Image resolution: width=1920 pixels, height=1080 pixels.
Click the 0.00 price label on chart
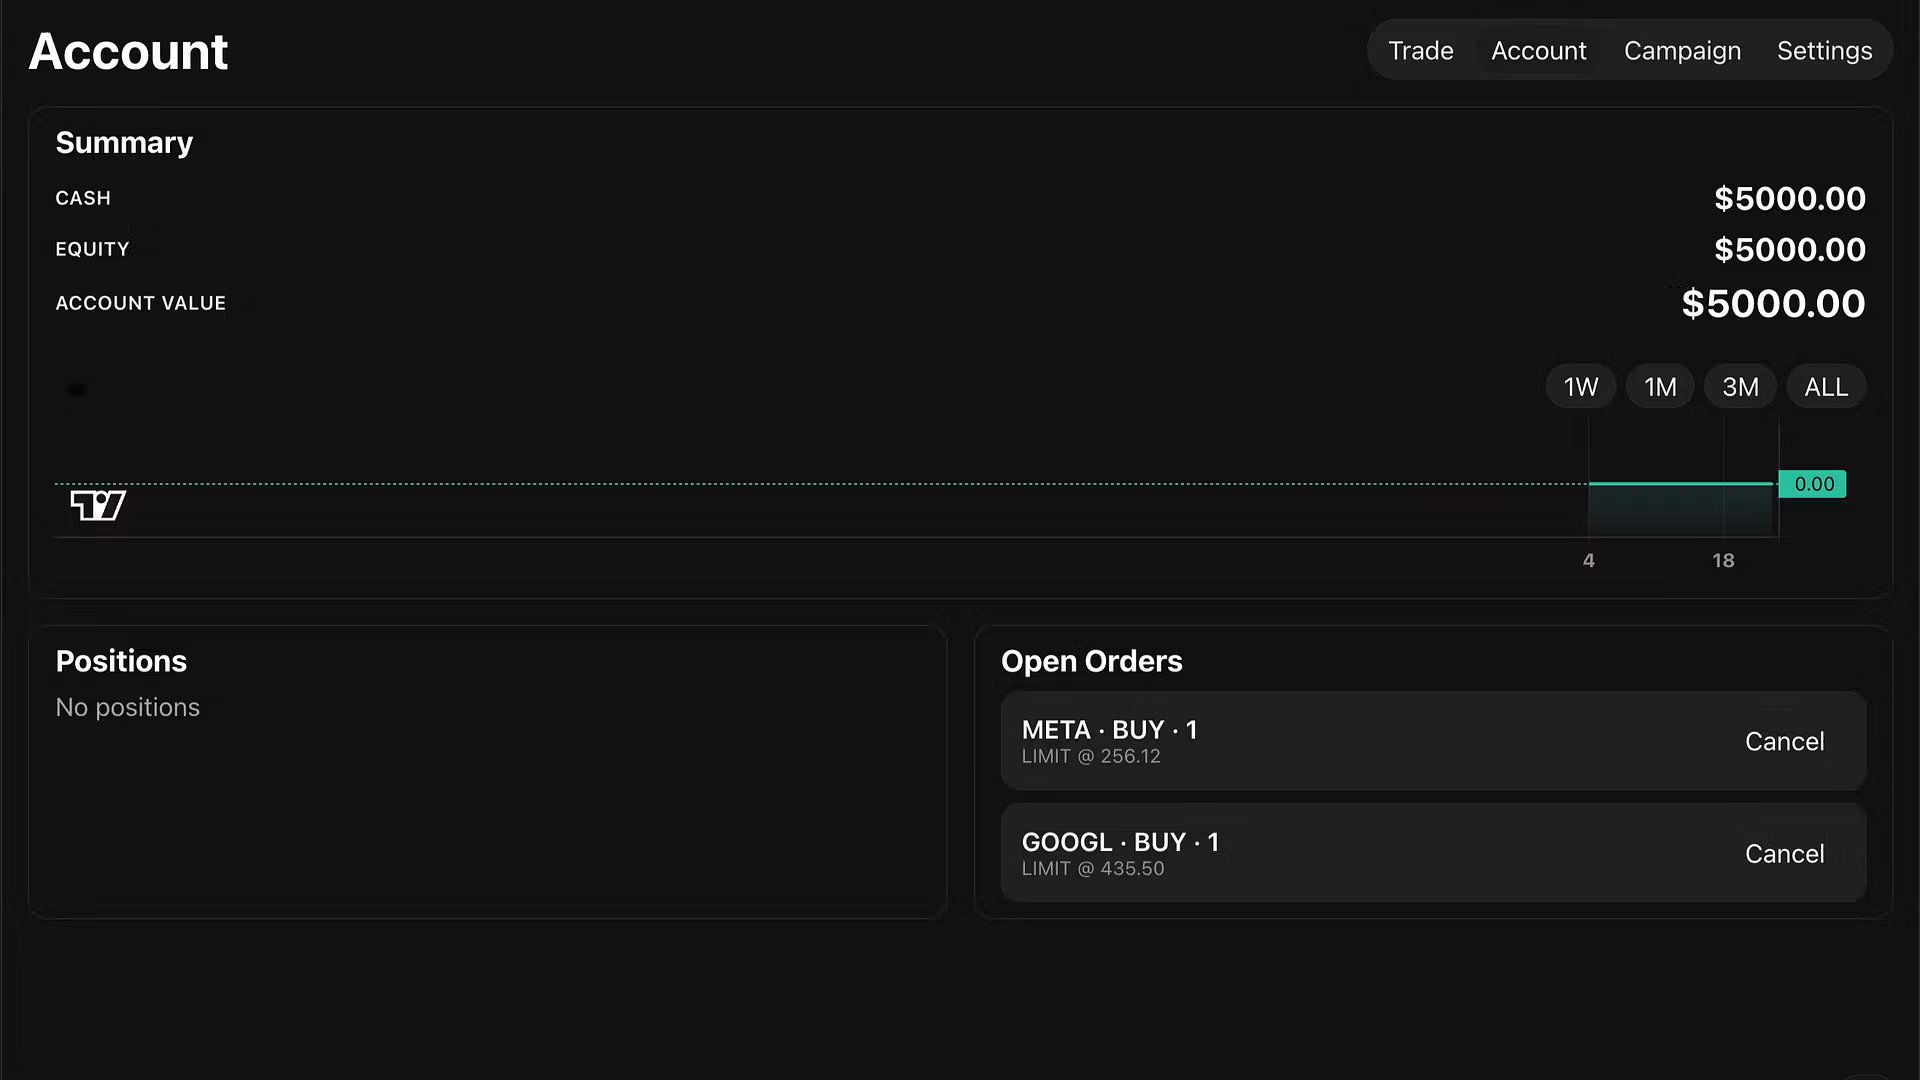click(x=1813, y=484)
